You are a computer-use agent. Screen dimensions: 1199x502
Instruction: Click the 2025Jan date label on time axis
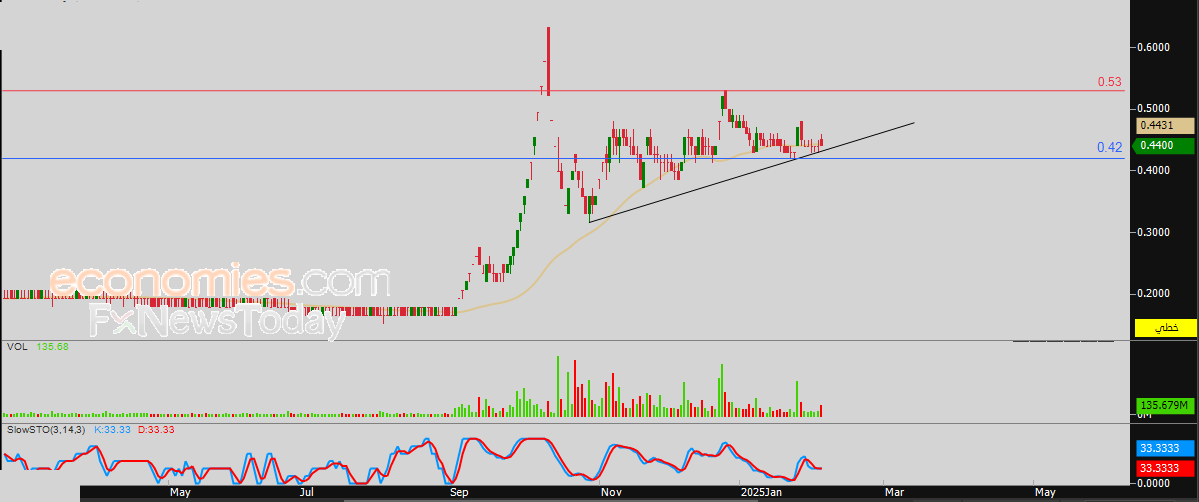(760, 494)
